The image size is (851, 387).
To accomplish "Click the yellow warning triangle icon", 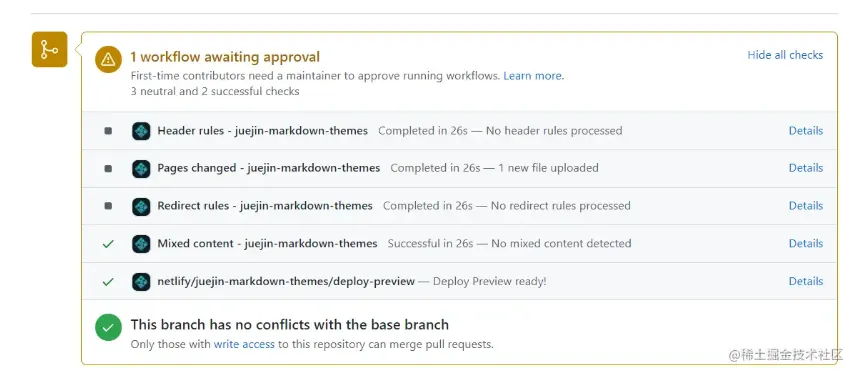I will (108, 59).
